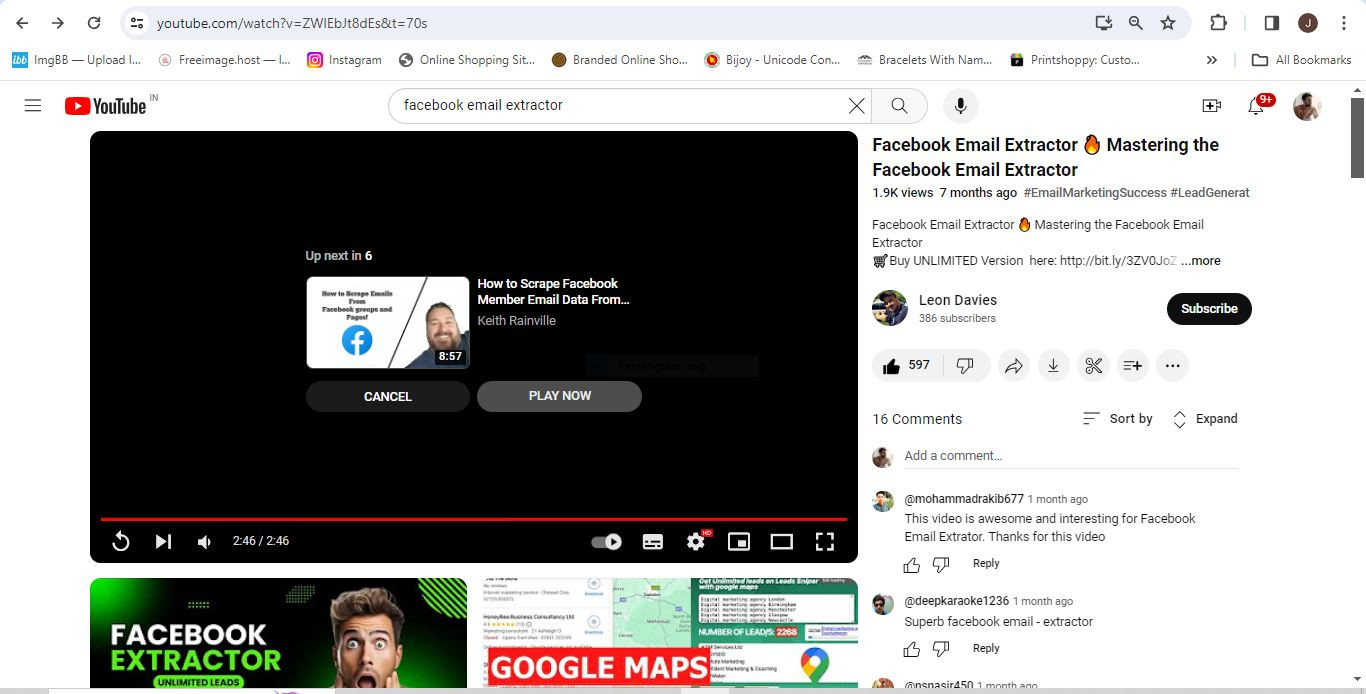Open YouTube notifications bell

[x=1256, y=105]
